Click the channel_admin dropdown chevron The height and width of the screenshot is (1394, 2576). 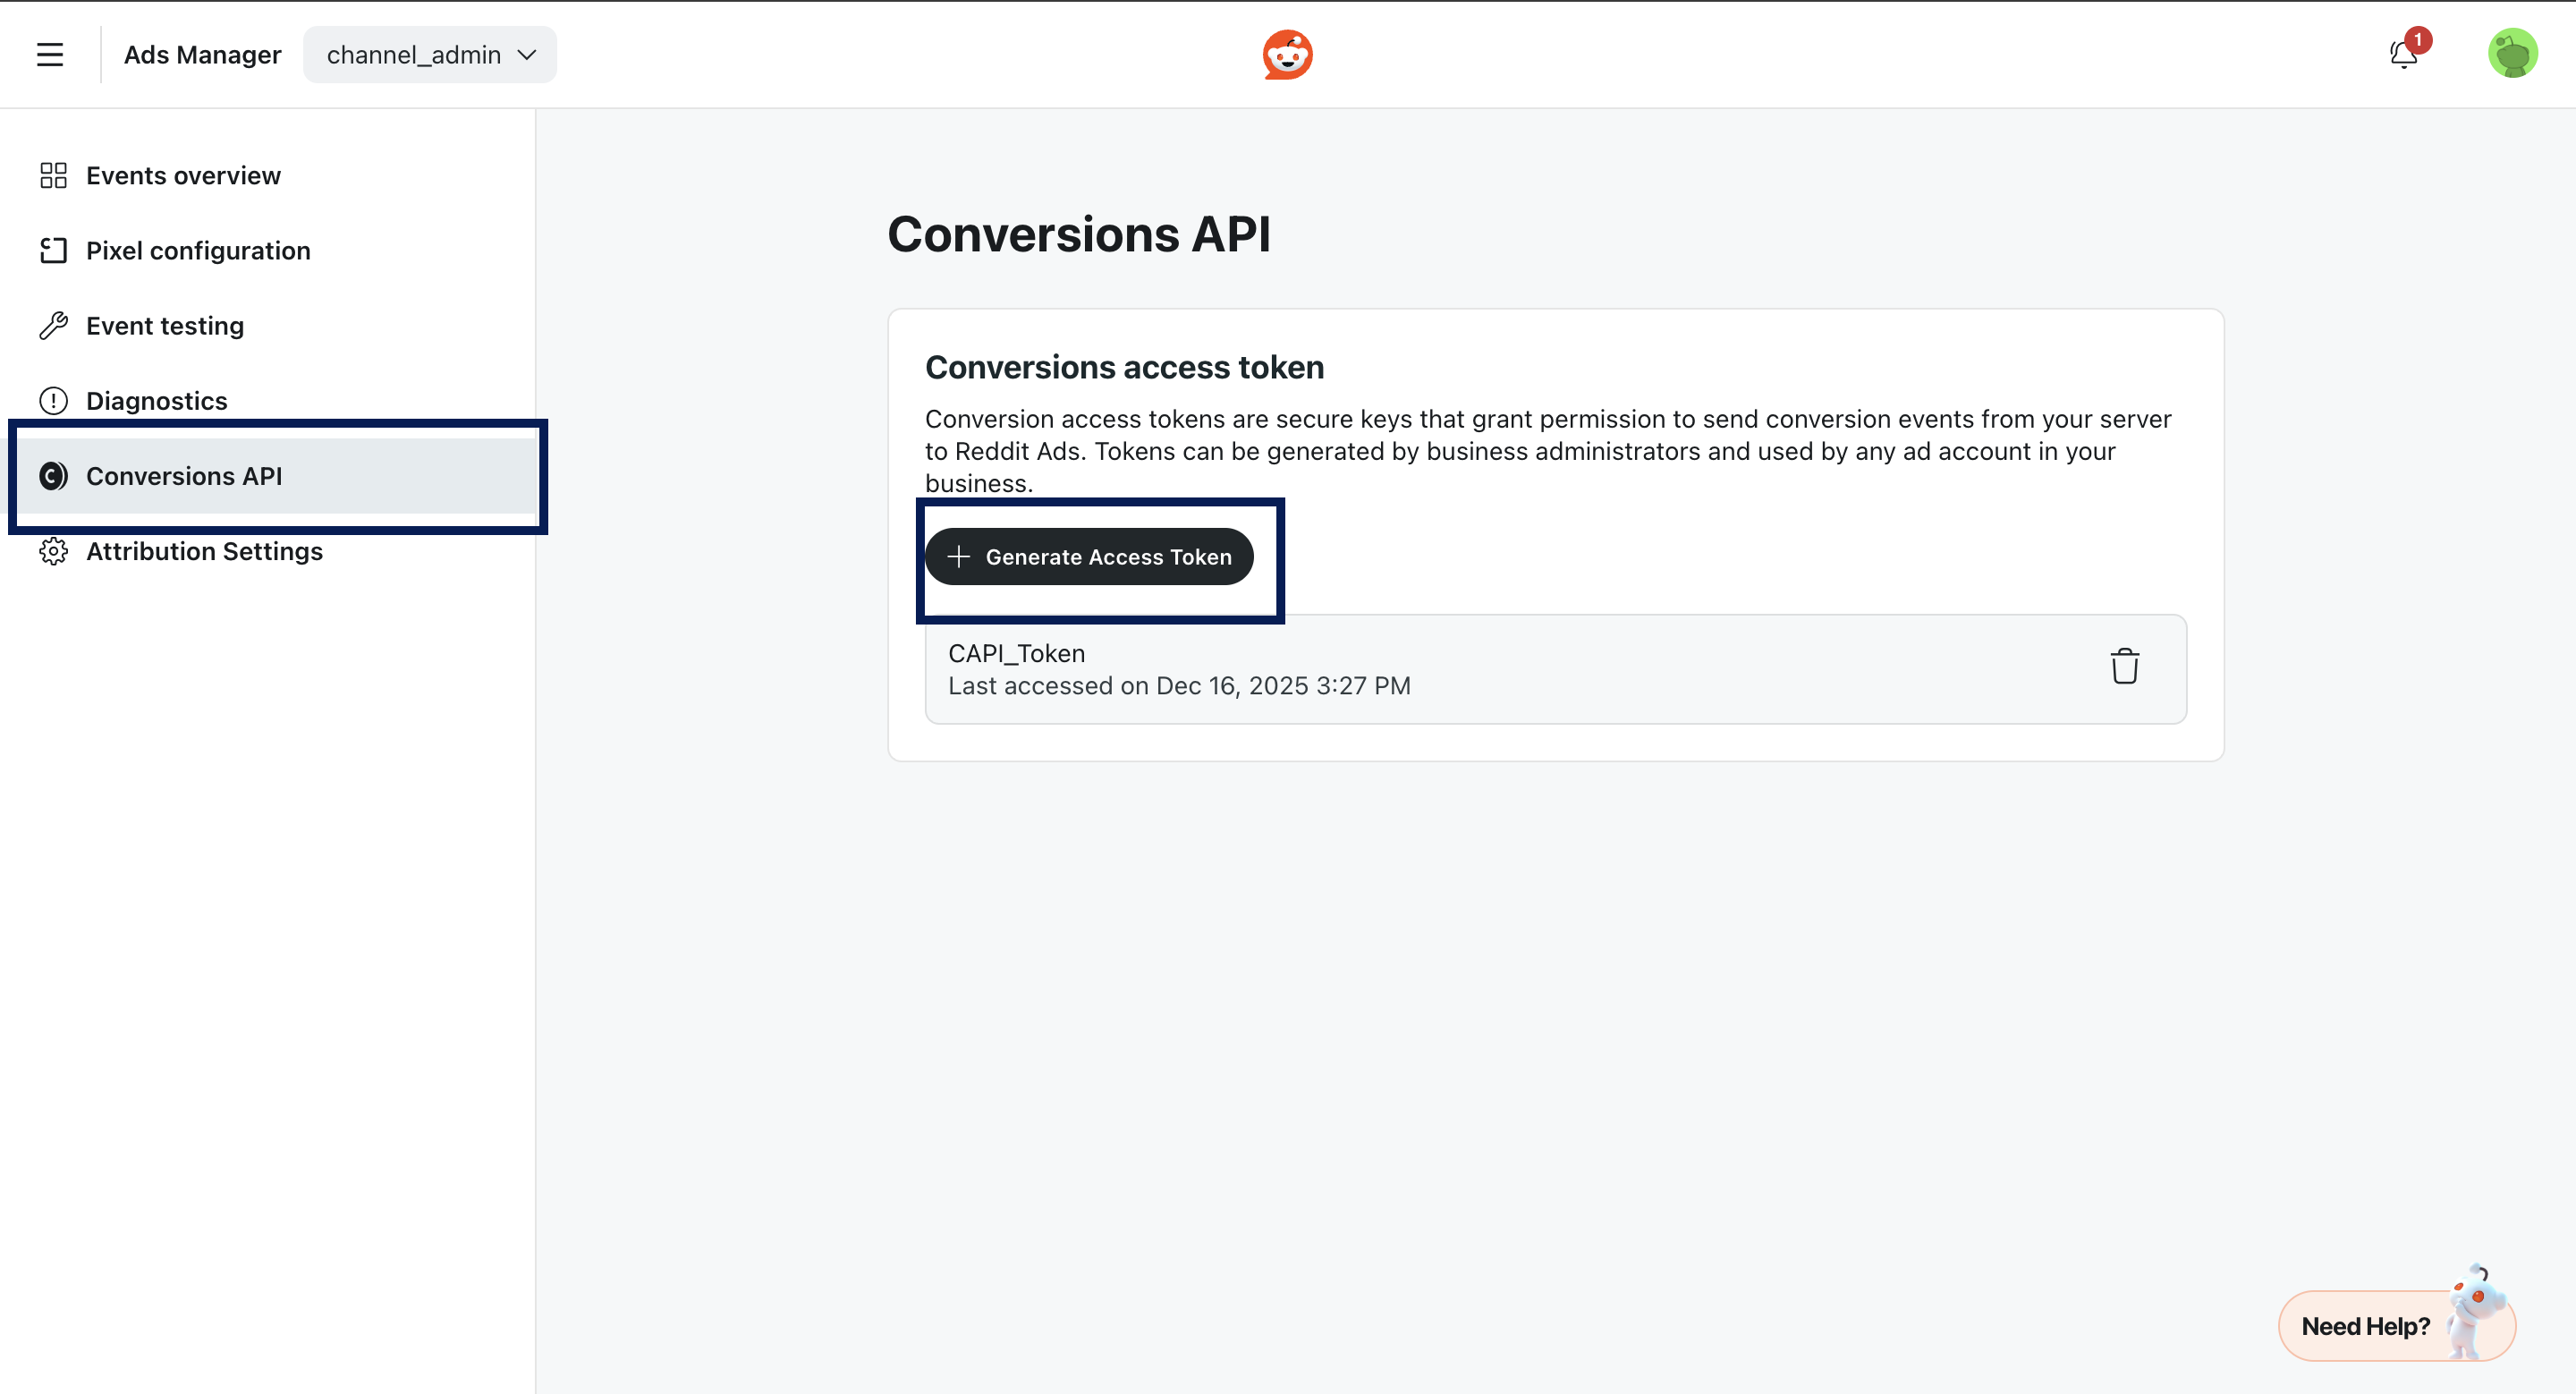[527, 55]
